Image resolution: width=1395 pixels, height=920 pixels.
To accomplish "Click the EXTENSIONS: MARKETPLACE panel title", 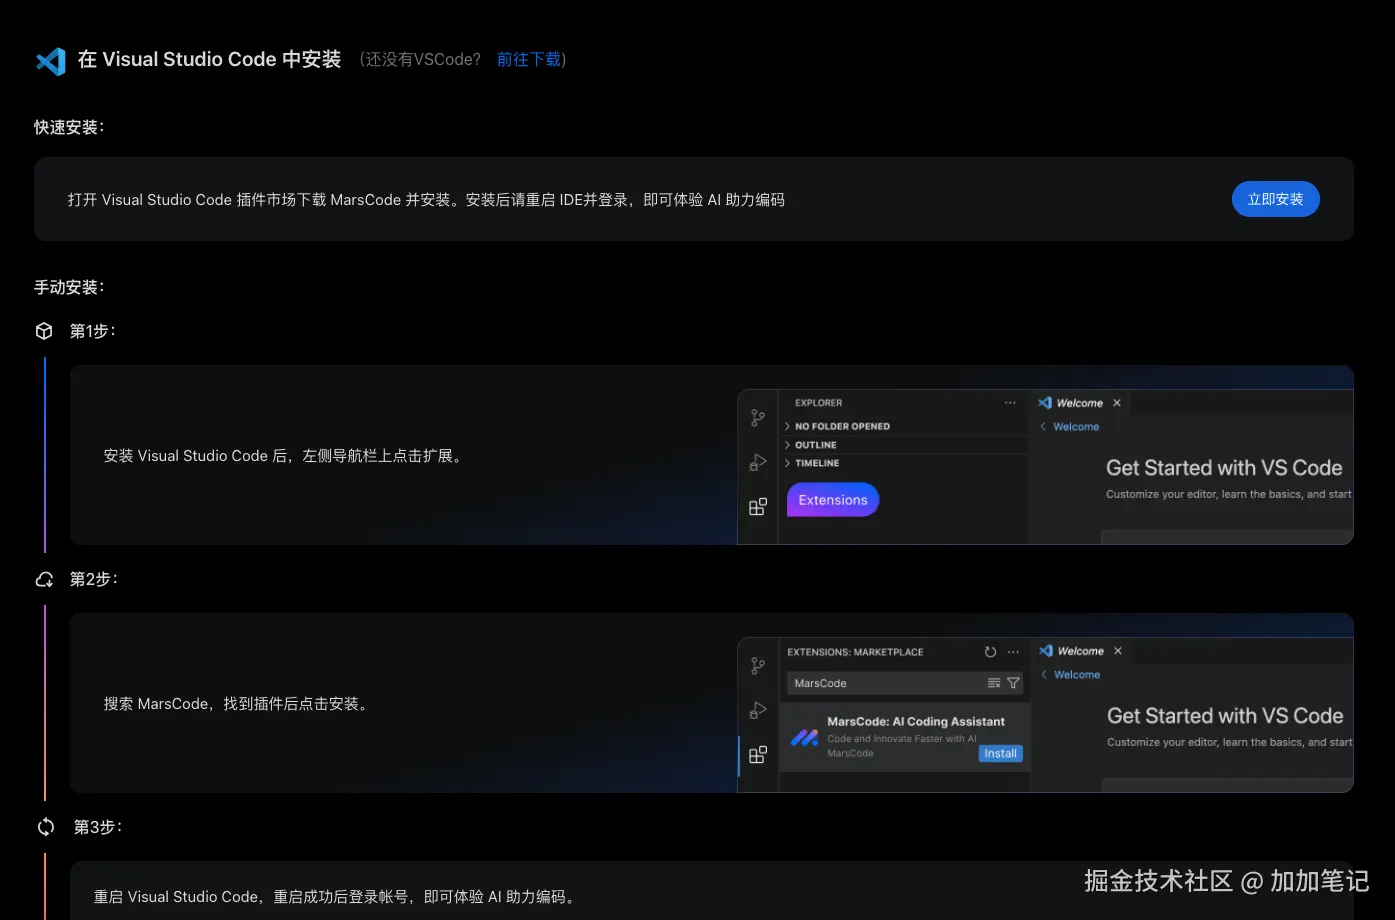I will [855, 652].
